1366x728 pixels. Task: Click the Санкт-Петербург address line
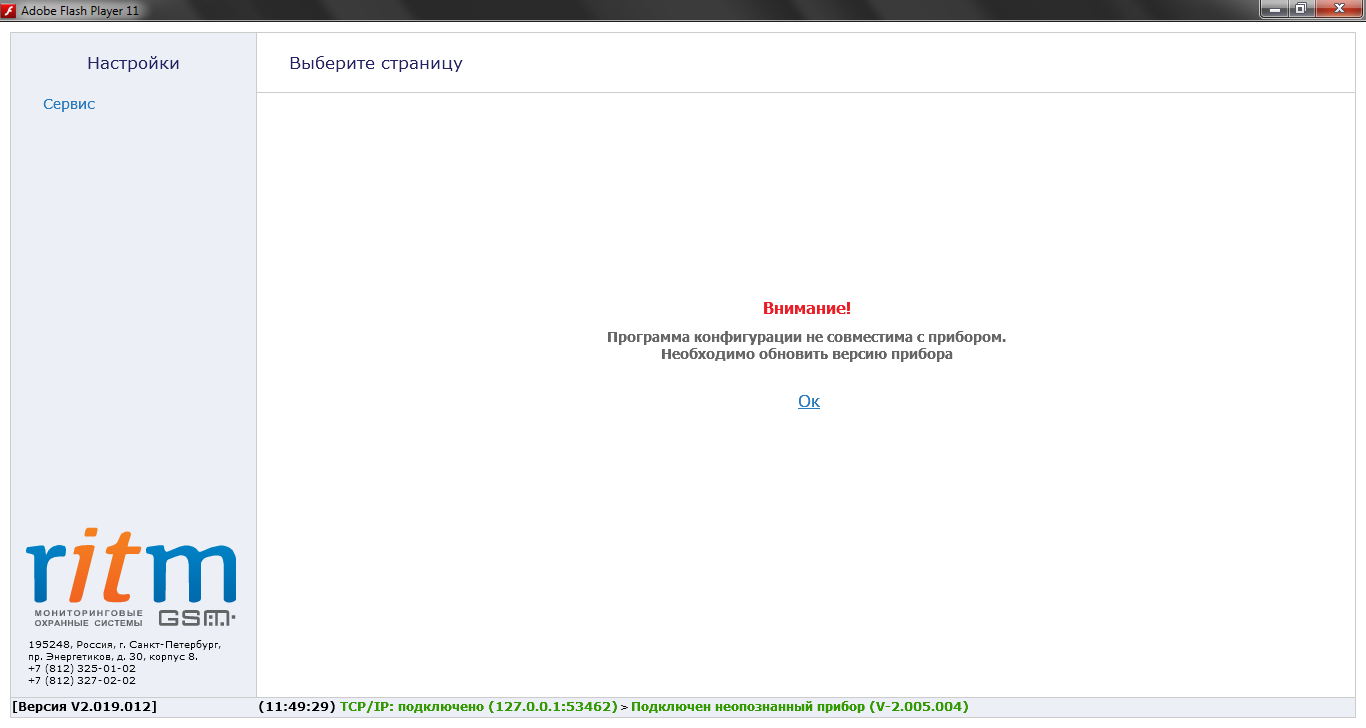(124, 645)
